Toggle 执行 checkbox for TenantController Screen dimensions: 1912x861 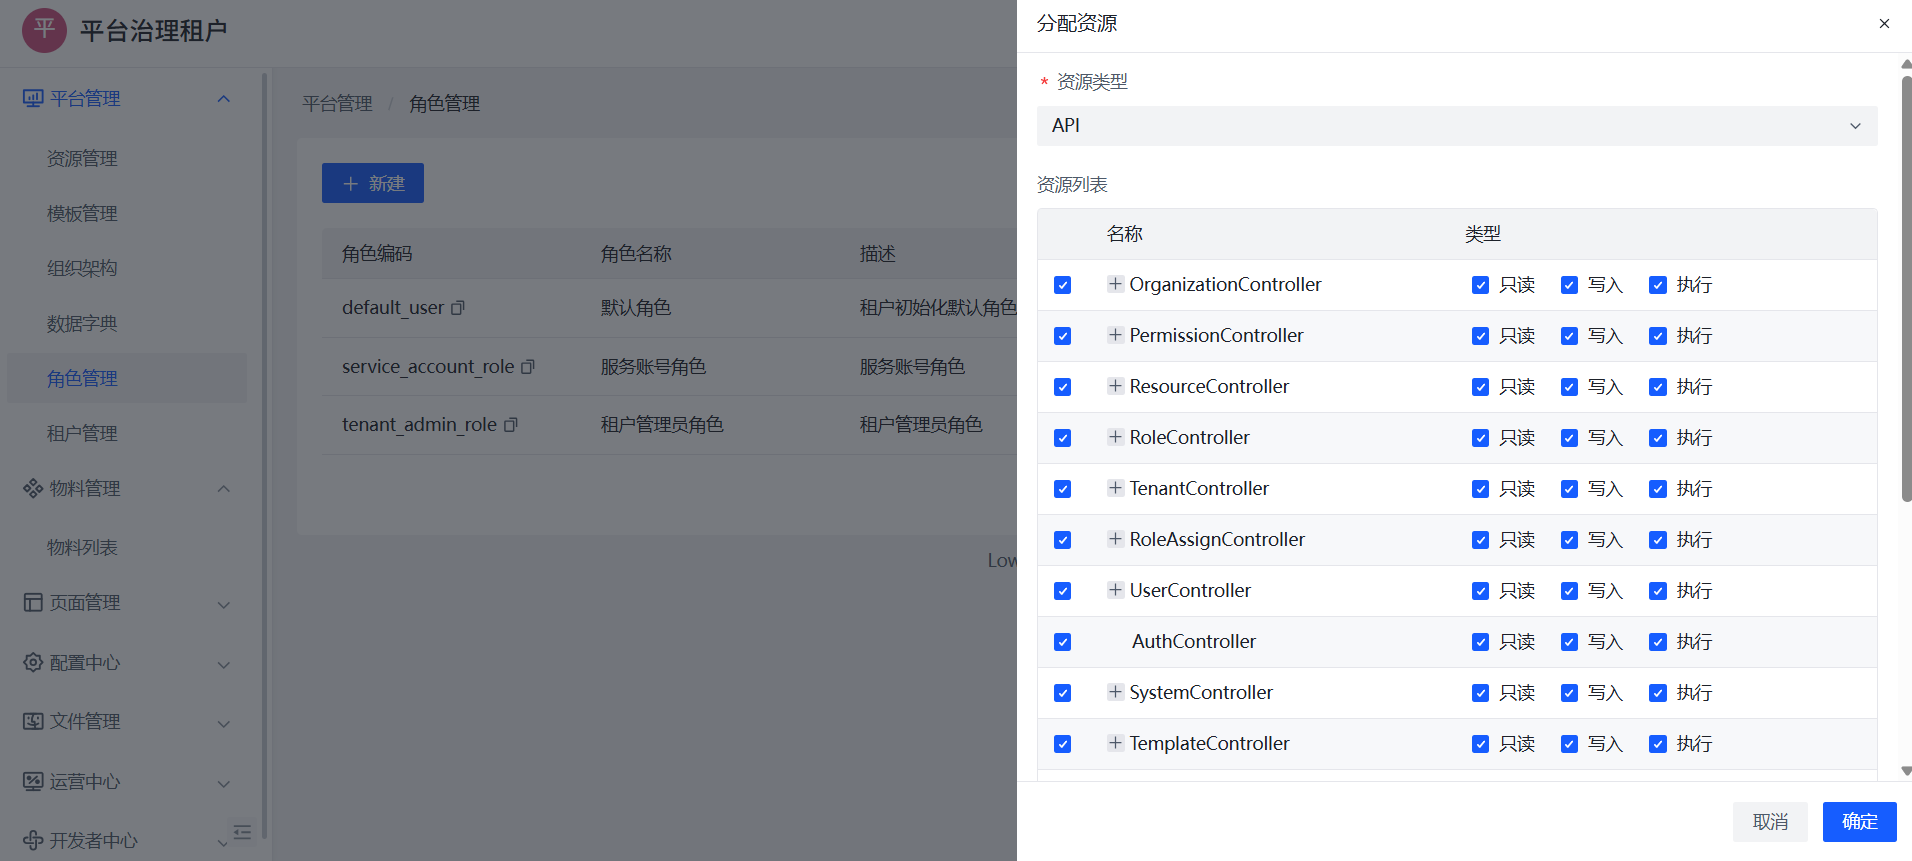click(x=1658, y=489)
